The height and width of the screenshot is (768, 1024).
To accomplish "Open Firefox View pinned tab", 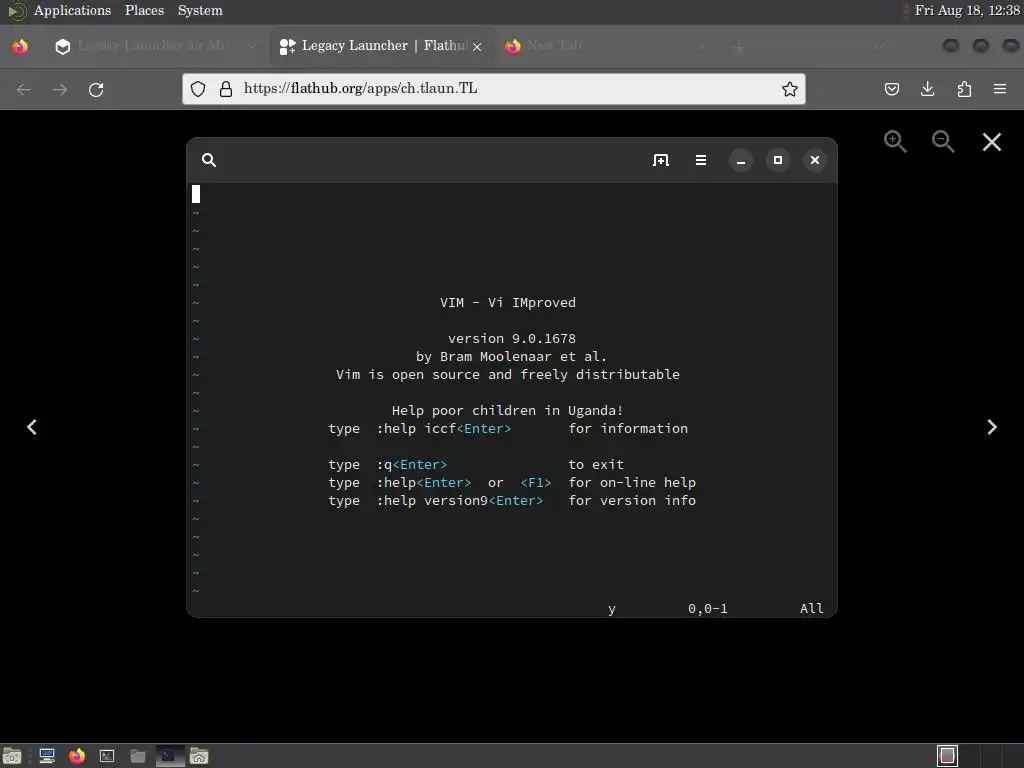I will pyautogui.click(x=20, y=46).
